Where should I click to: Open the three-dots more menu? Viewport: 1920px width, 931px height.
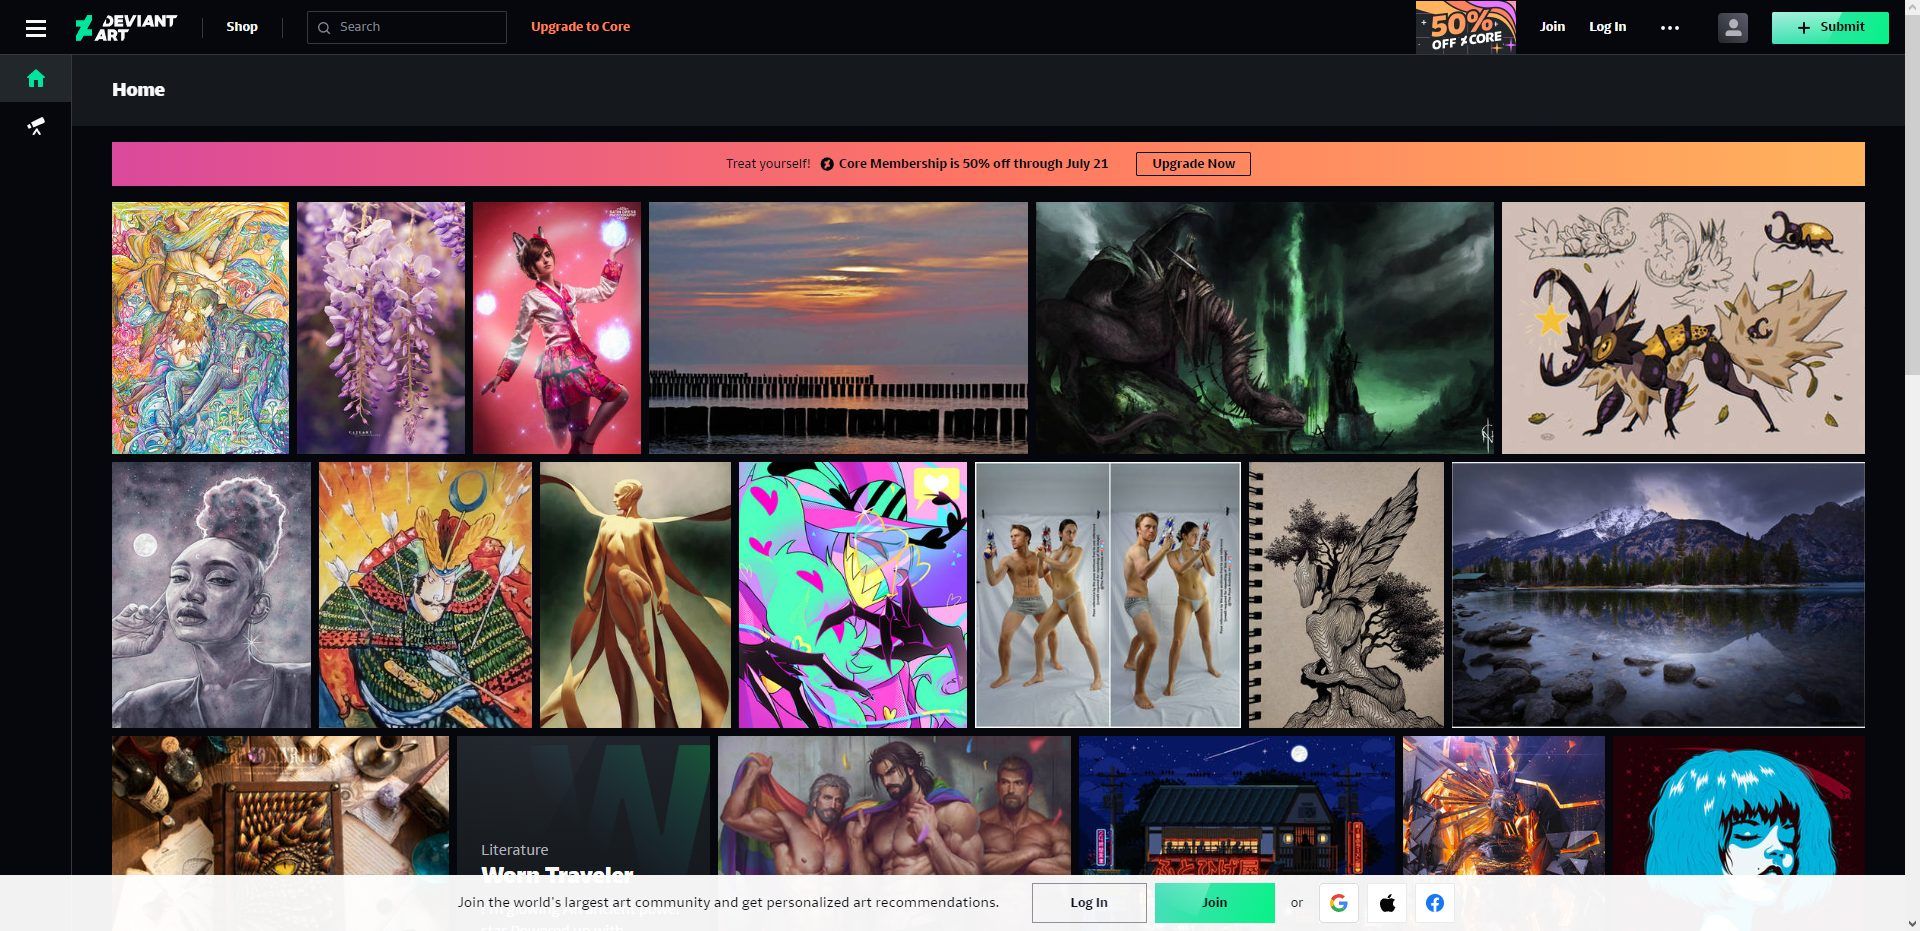1670,28
